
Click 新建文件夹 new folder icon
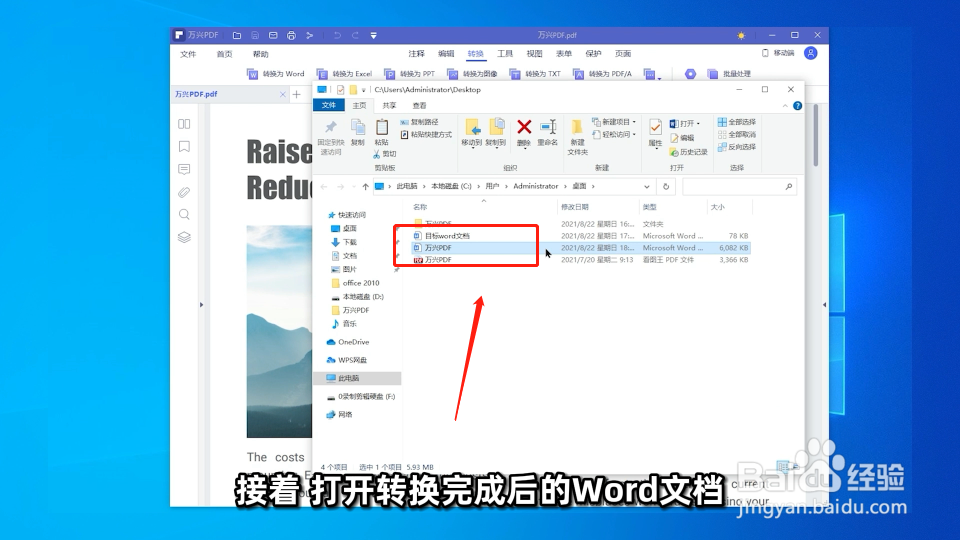(x=577, y=137)
